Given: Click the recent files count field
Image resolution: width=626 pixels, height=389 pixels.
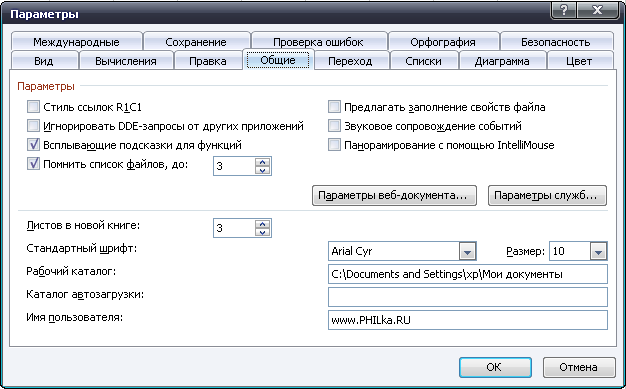Looking at the screenshot, I should (234, 166).
